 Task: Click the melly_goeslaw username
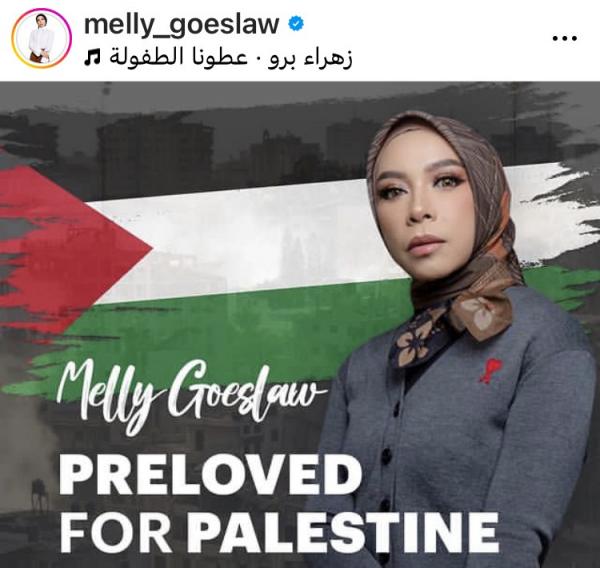(181, 24)
